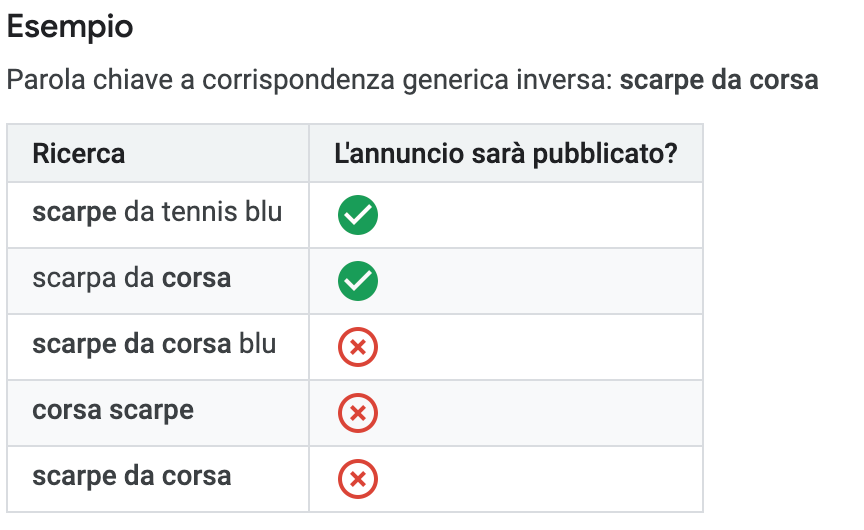The width and height of the screenshot is (864, 530).
Task: Click the bold word scarpe in first row
Action: coord(74,213)
